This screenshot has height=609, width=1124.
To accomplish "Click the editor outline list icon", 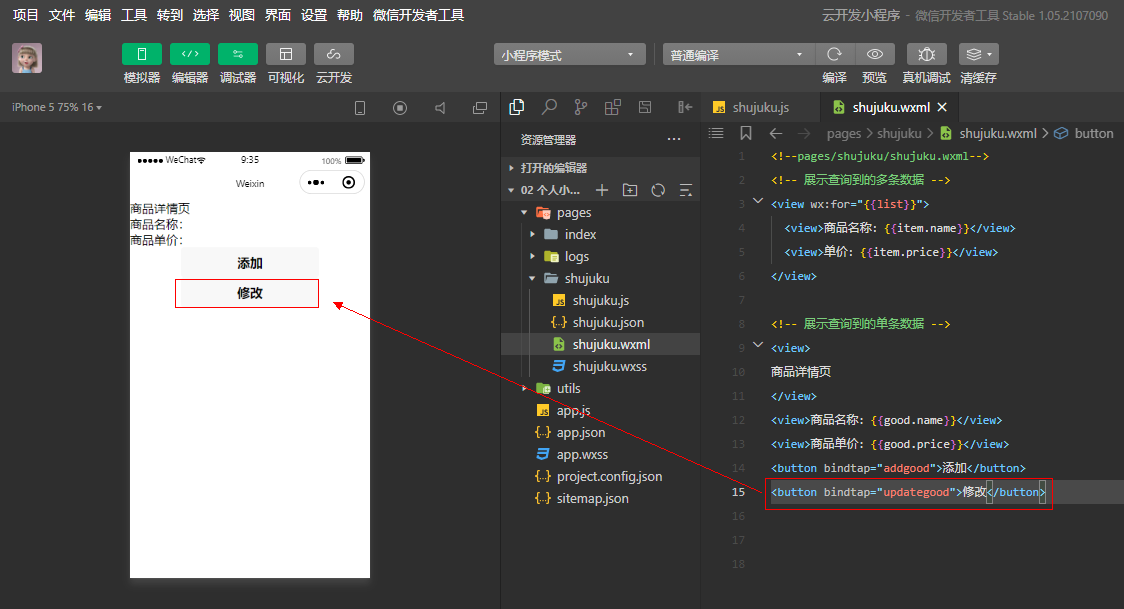I will pyautogui.click(x=715, y=133).
